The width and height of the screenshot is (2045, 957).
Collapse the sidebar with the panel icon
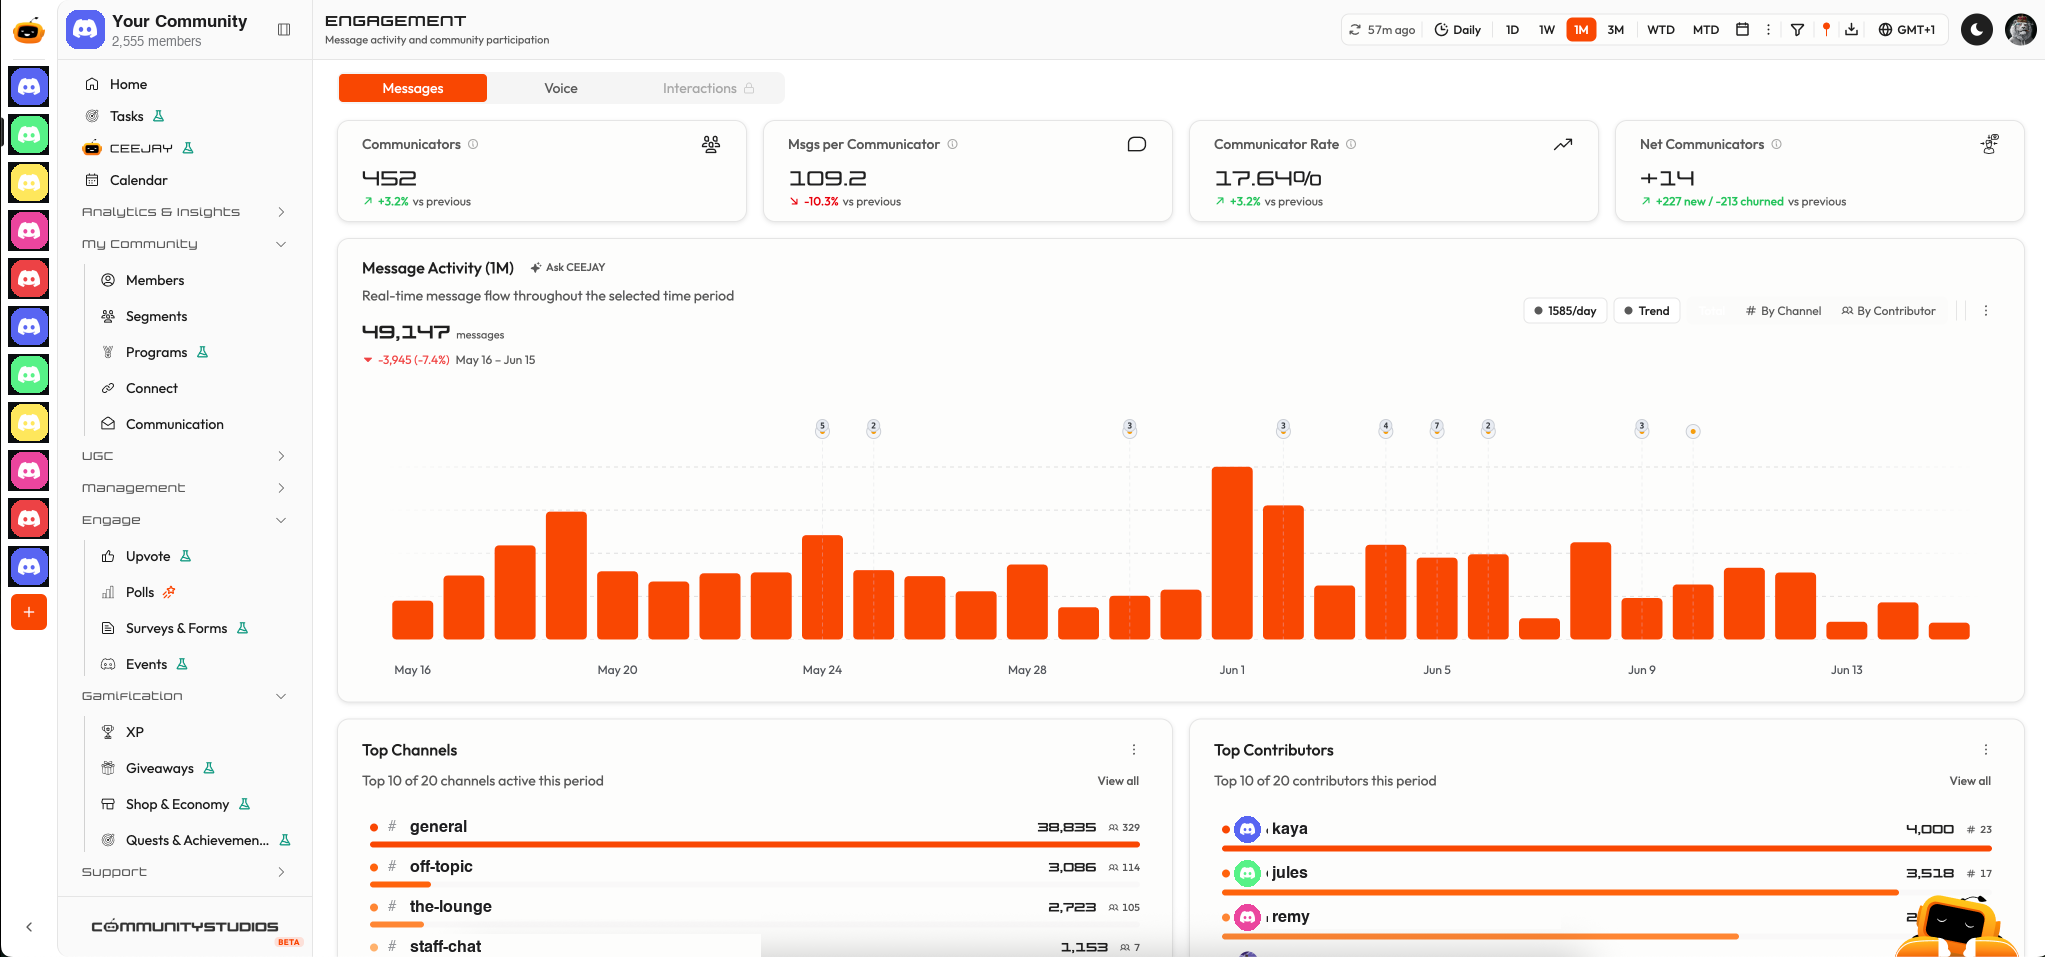(284, 30)
